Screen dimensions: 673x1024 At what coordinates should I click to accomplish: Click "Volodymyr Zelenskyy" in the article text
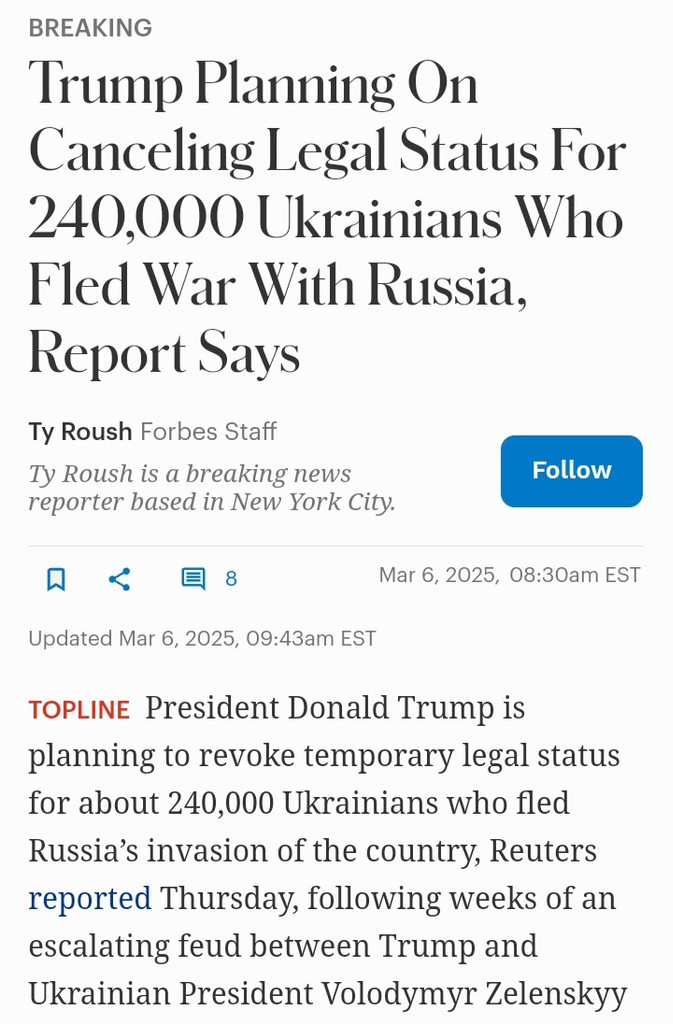473,993
